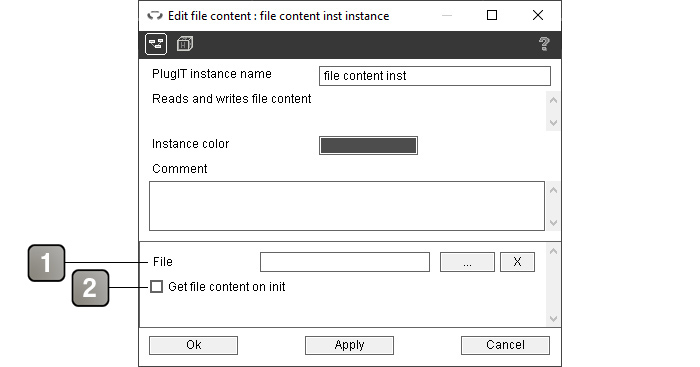Focus the File path text field
This screenshot has height=367, width=700.
[345, 262]
